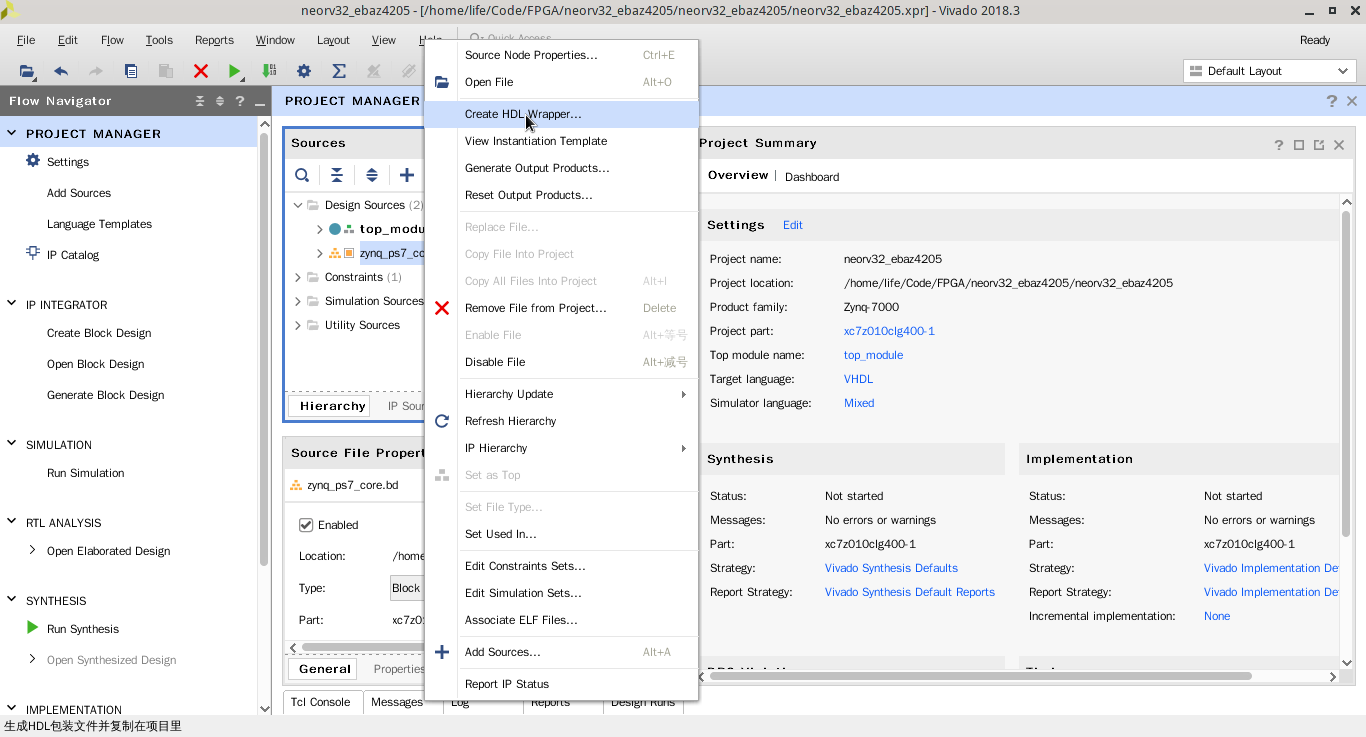Collapse all sources in Sources panel

(x=337, y=175)
